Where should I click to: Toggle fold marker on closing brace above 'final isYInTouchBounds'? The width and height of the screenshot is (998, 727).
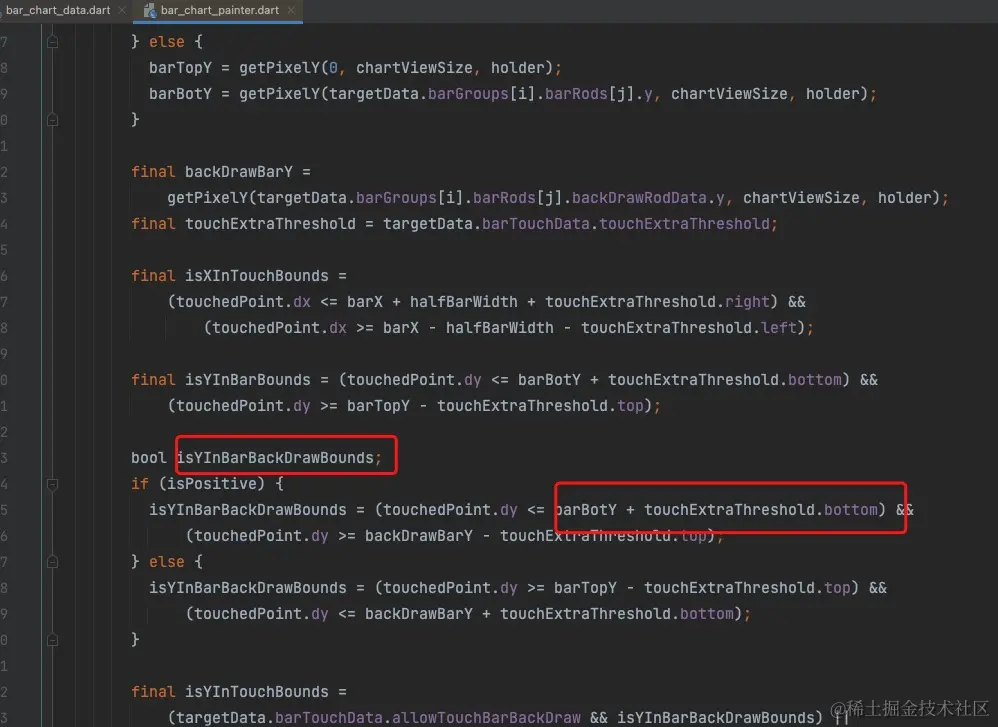pos(53,640)
